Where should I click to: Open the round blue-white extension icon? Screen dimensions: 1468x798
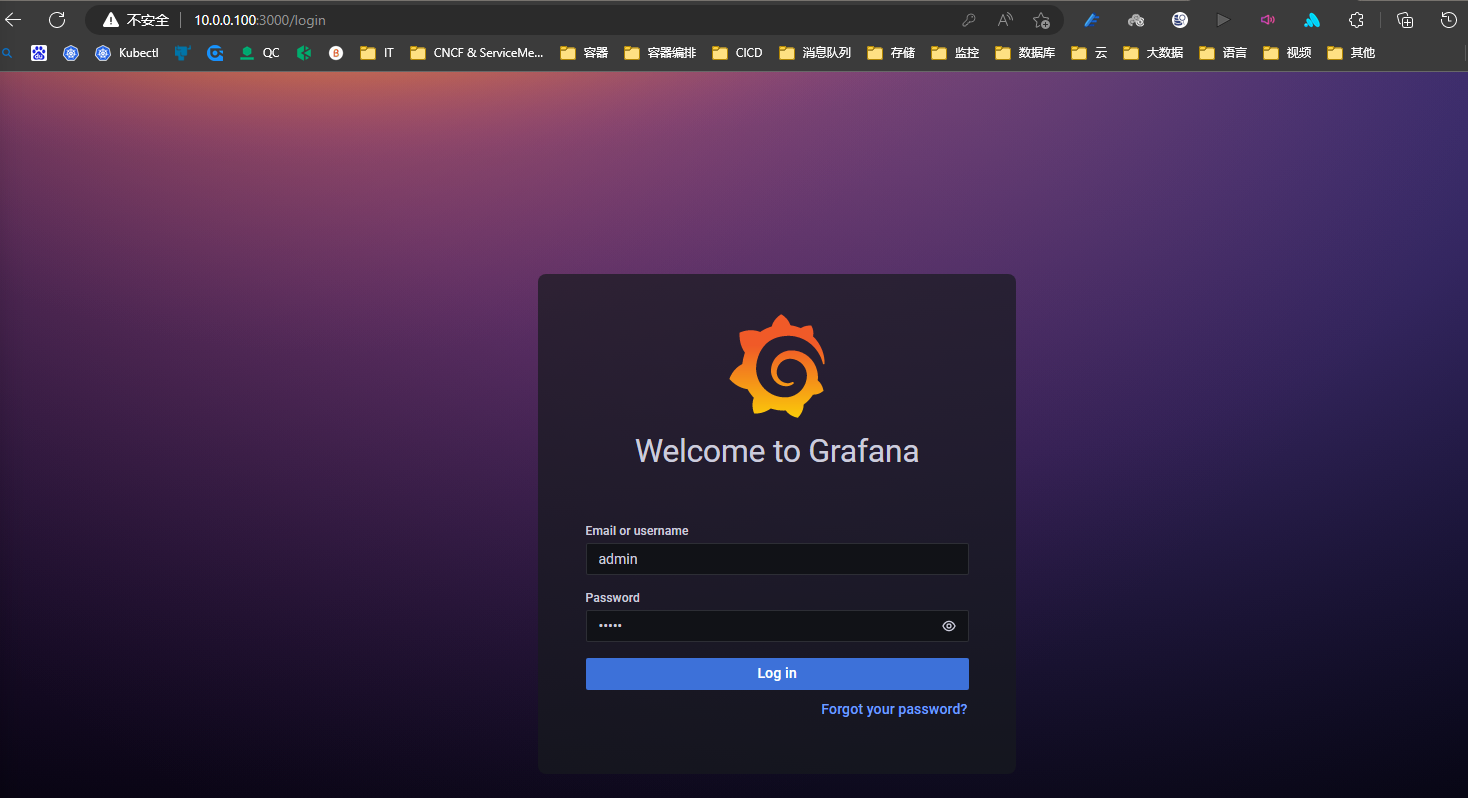click(1180, 20)
